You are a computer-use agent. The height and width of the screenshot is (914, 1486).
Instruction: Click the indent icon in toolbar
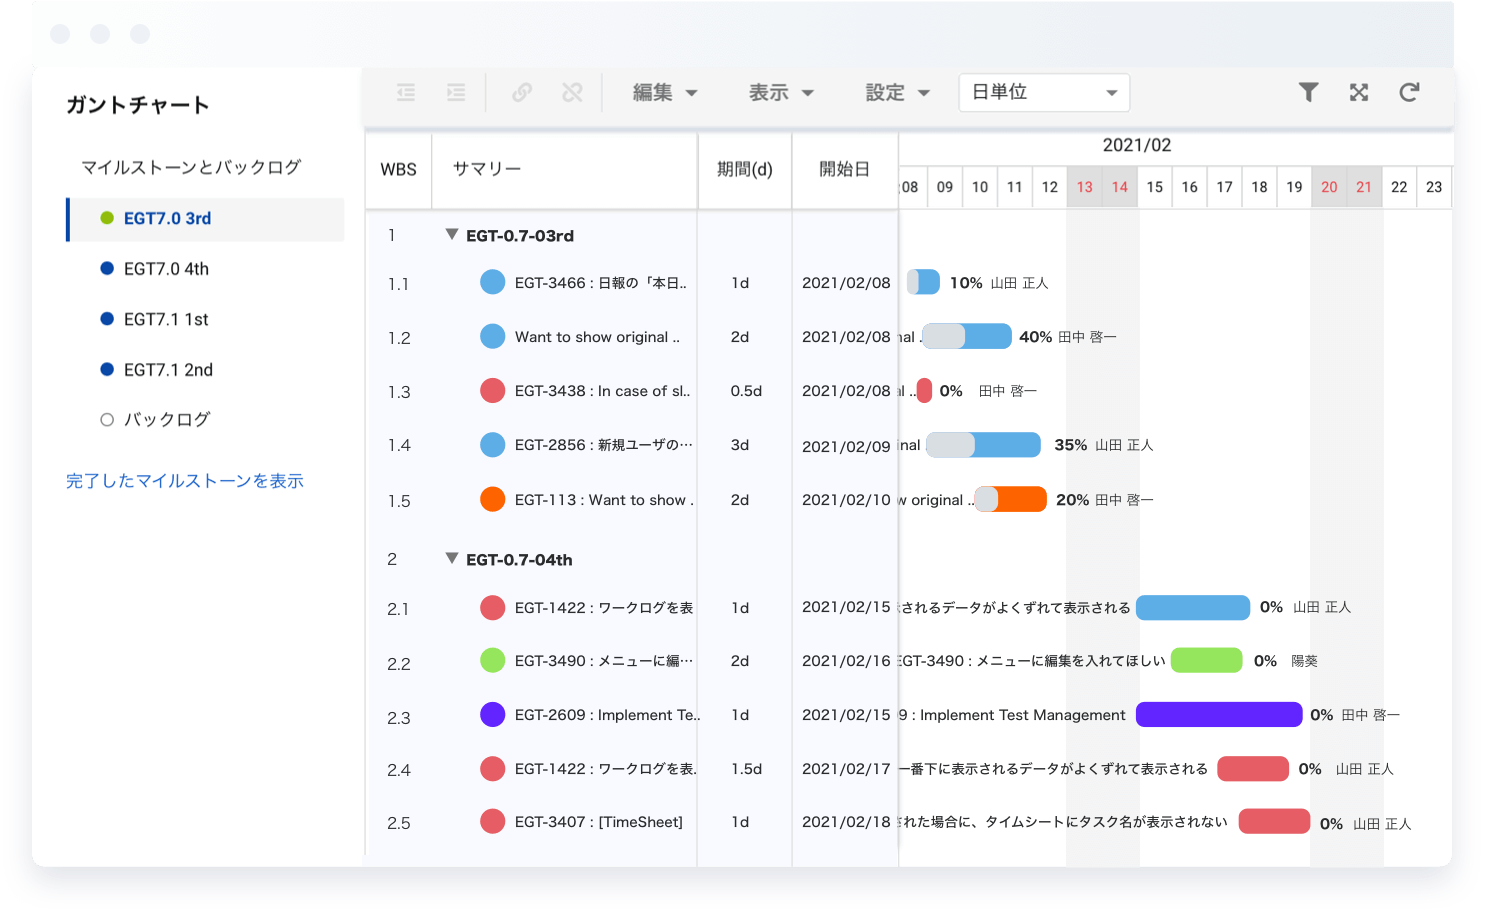[456, 93]
